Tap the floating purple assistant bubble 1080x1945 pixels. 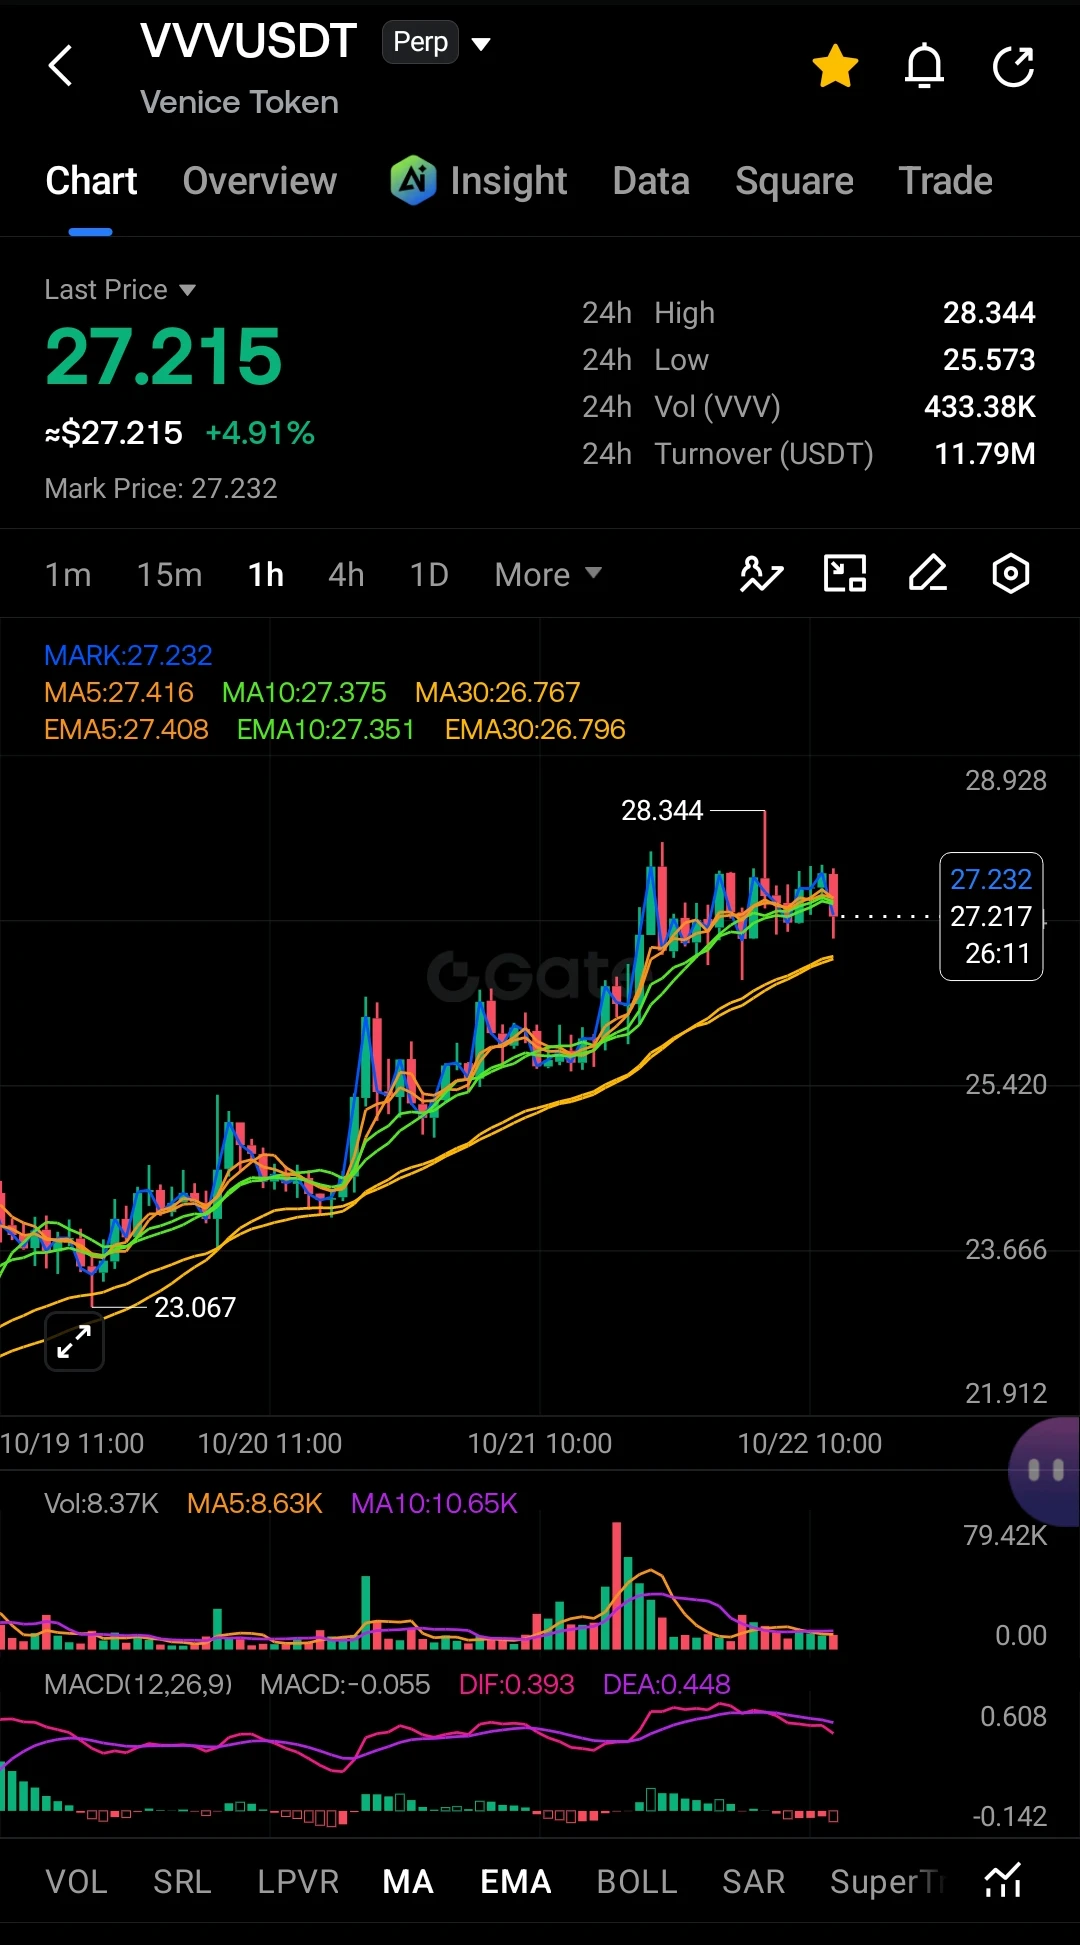click(1045, 1470)
